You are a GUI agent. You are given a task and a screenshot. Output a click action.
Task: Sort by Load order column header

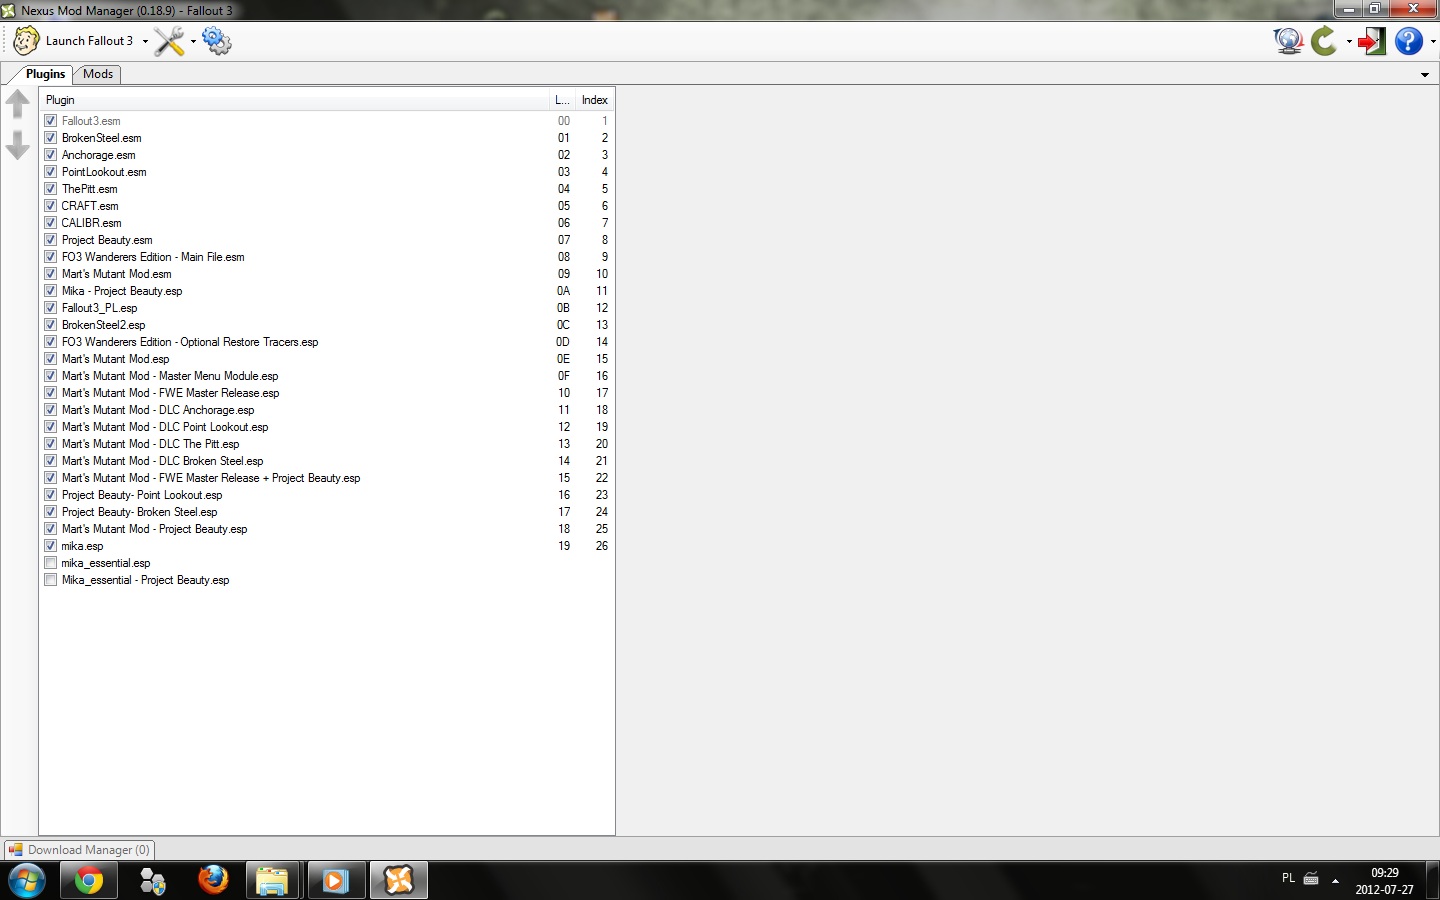563,100
